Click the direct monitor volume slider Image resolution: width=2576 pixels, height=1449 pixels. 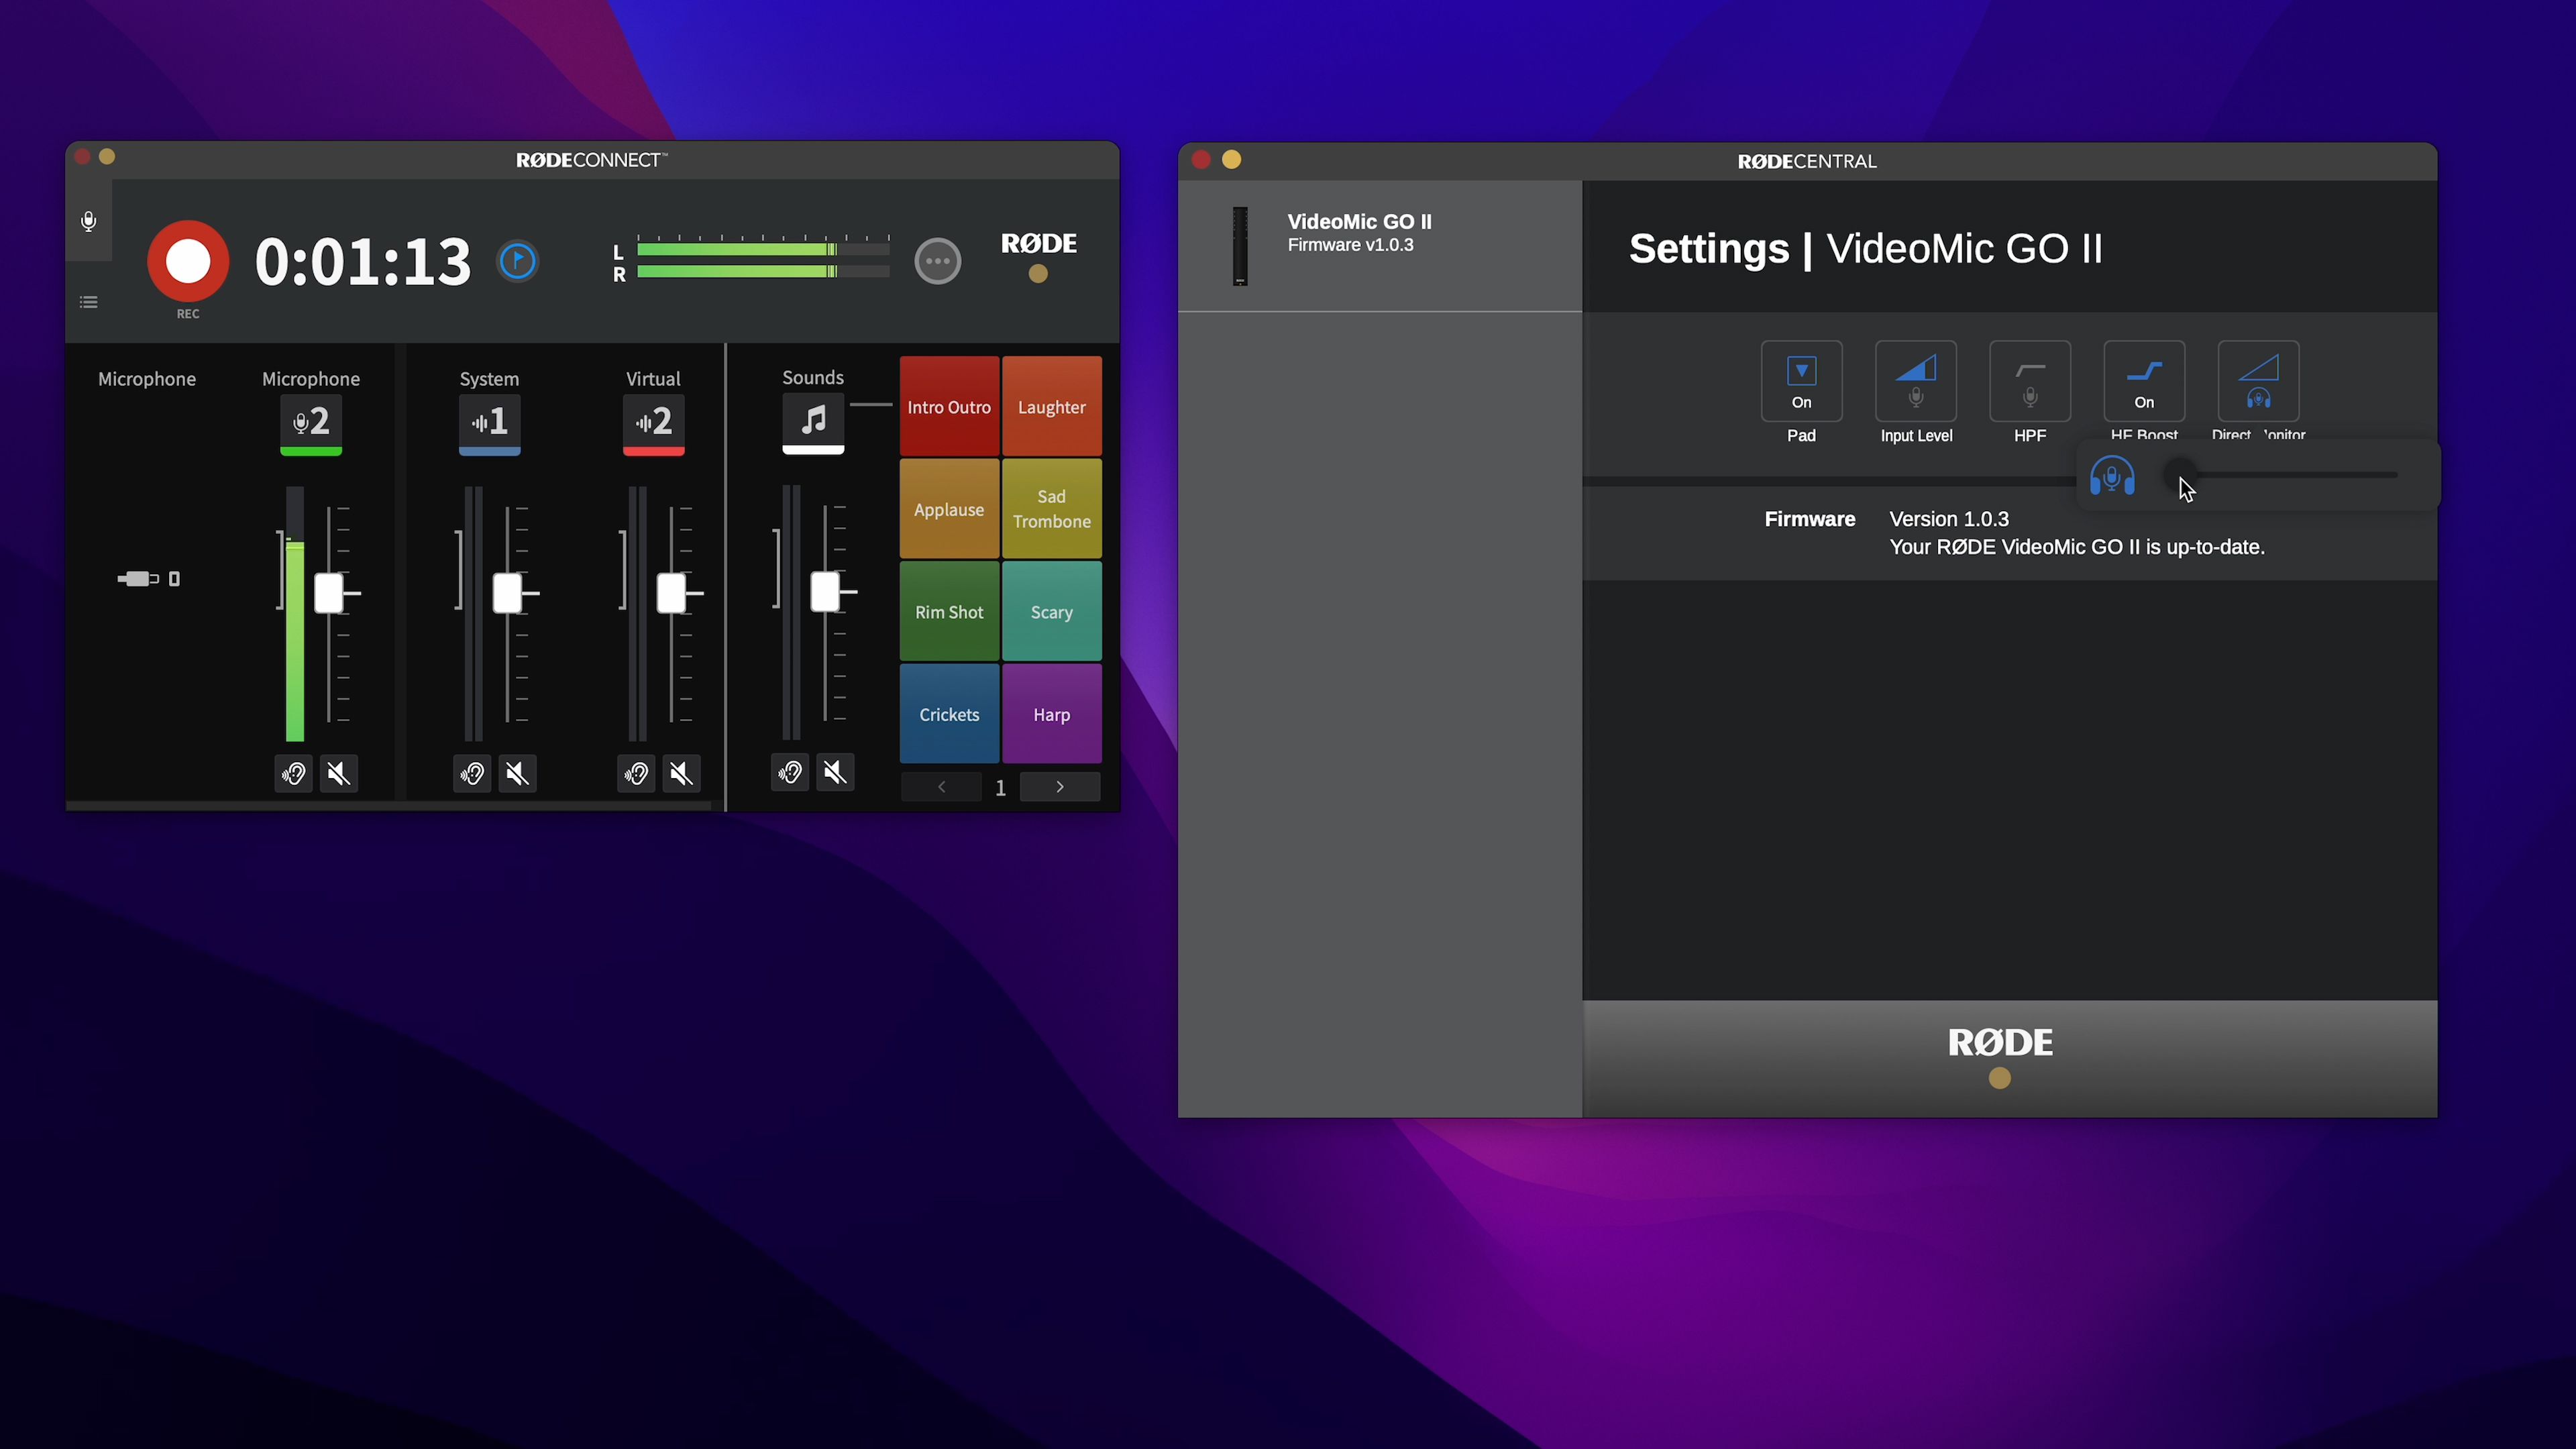2290,475
